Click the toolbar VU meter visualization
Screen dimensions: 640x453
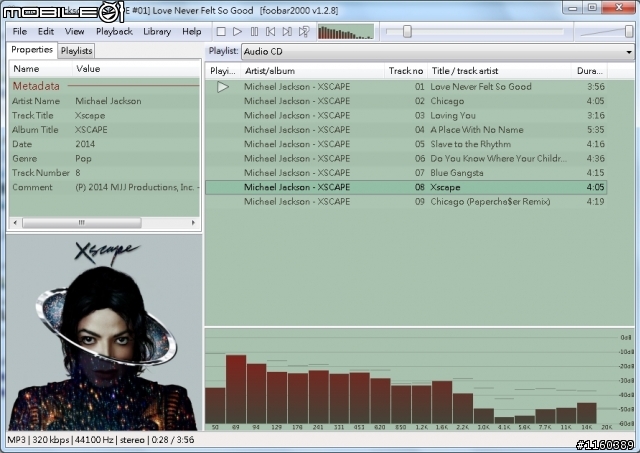[x=346, y=32]
